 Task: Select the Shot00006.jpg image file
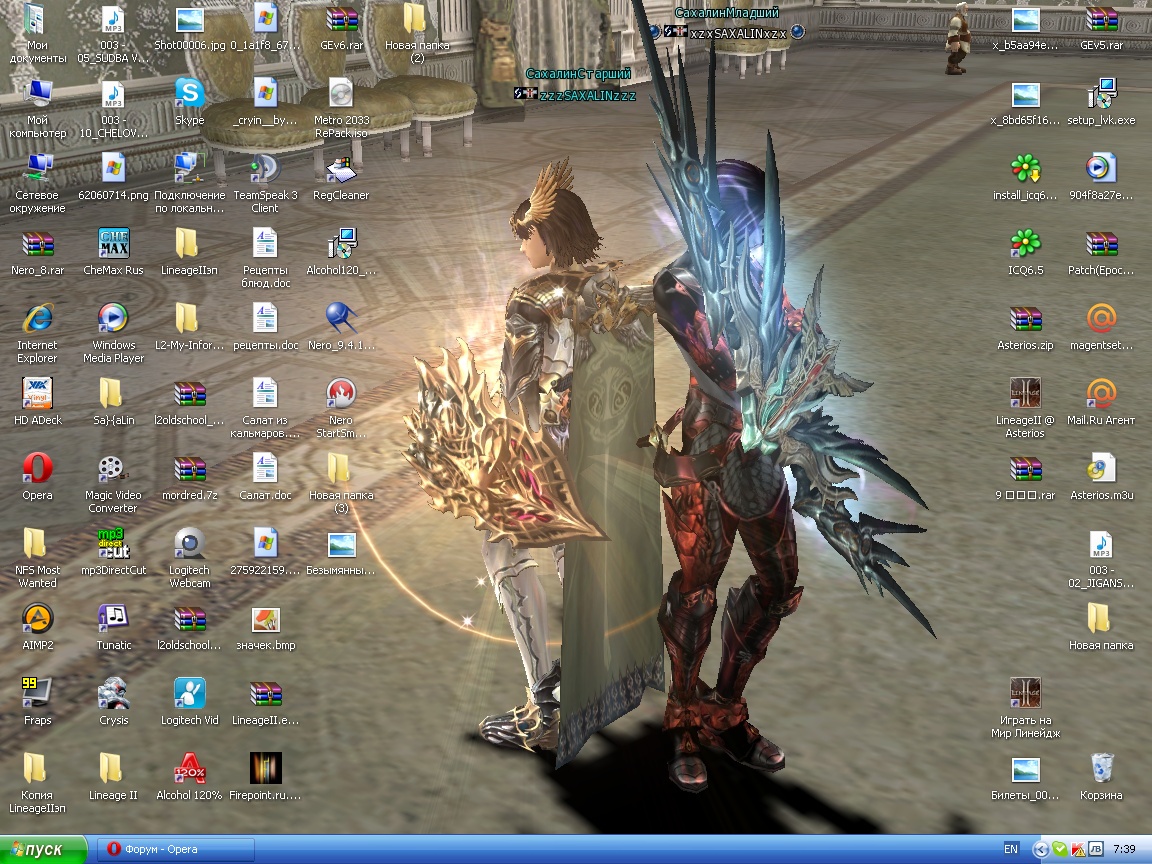pos(189,20)
